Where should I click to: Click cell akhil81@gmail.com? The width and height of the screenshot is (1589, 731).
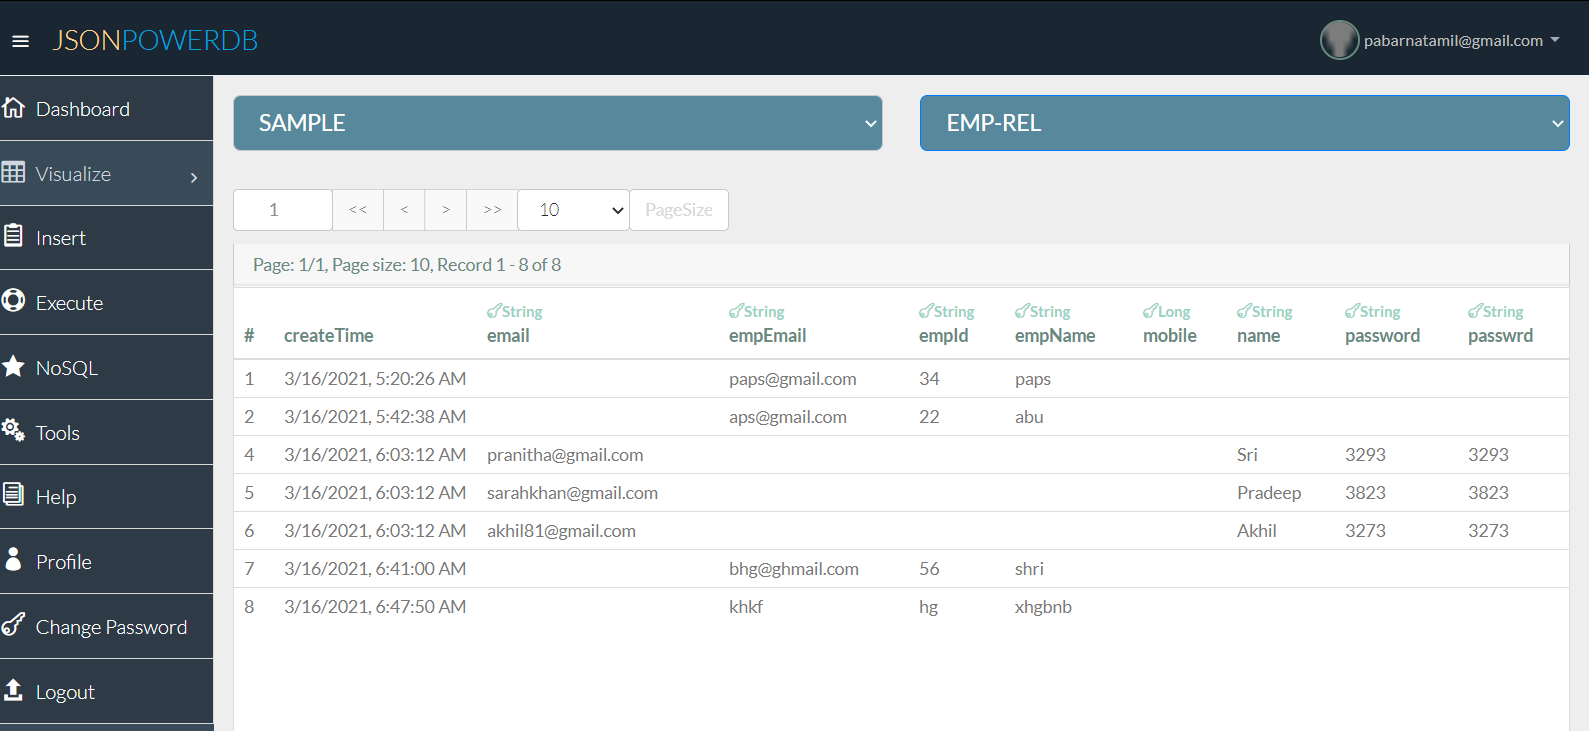click(561, 531)
